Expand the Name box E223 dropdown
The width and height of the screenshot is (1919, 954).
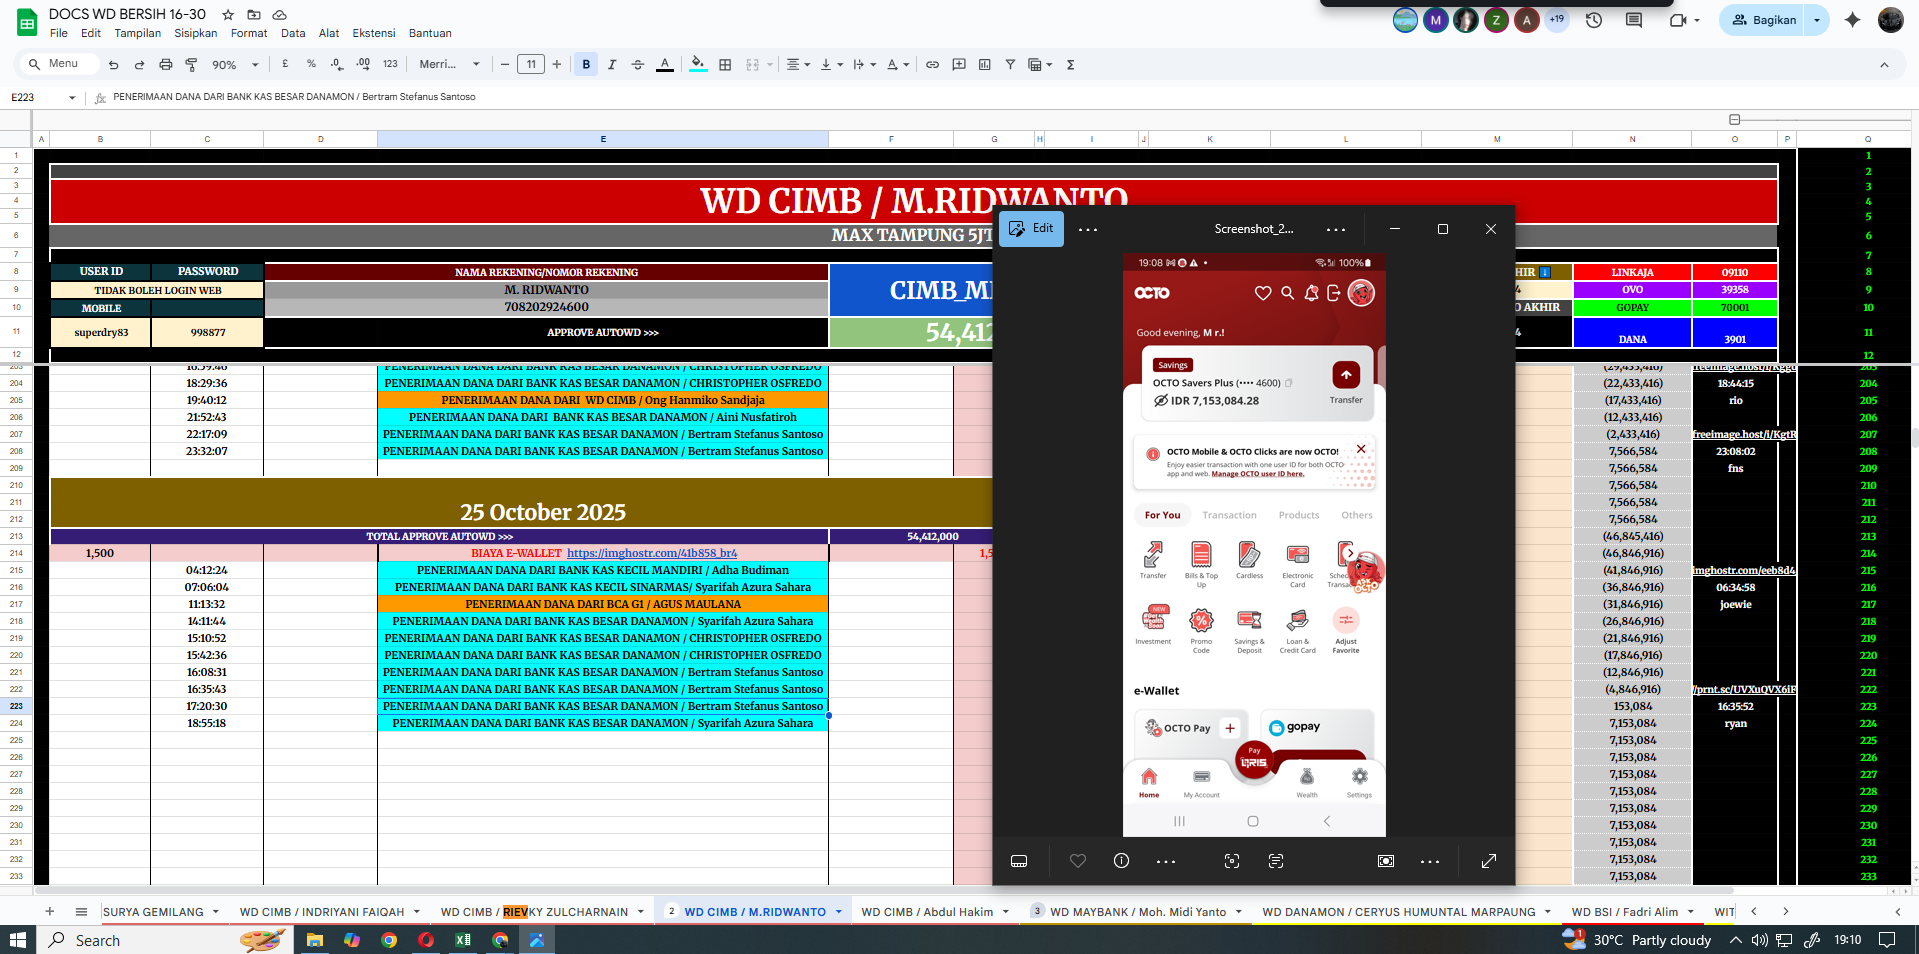72,98
